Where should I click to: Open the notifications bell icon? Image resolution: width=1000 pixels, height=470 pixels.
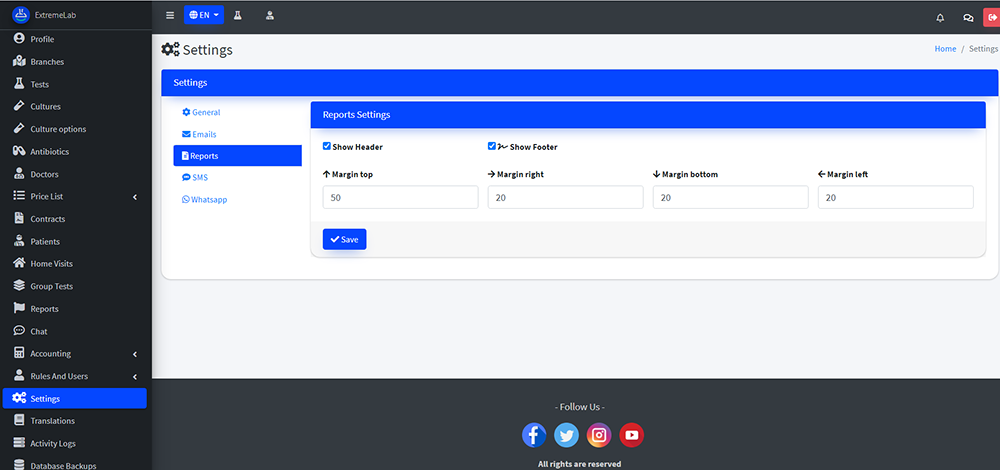tap(940, 17)
